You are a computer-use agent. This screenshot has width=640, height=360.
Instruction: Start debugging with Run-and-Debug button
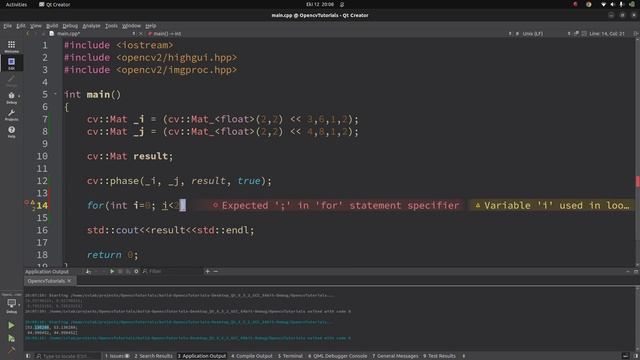(x=11, y=338)
